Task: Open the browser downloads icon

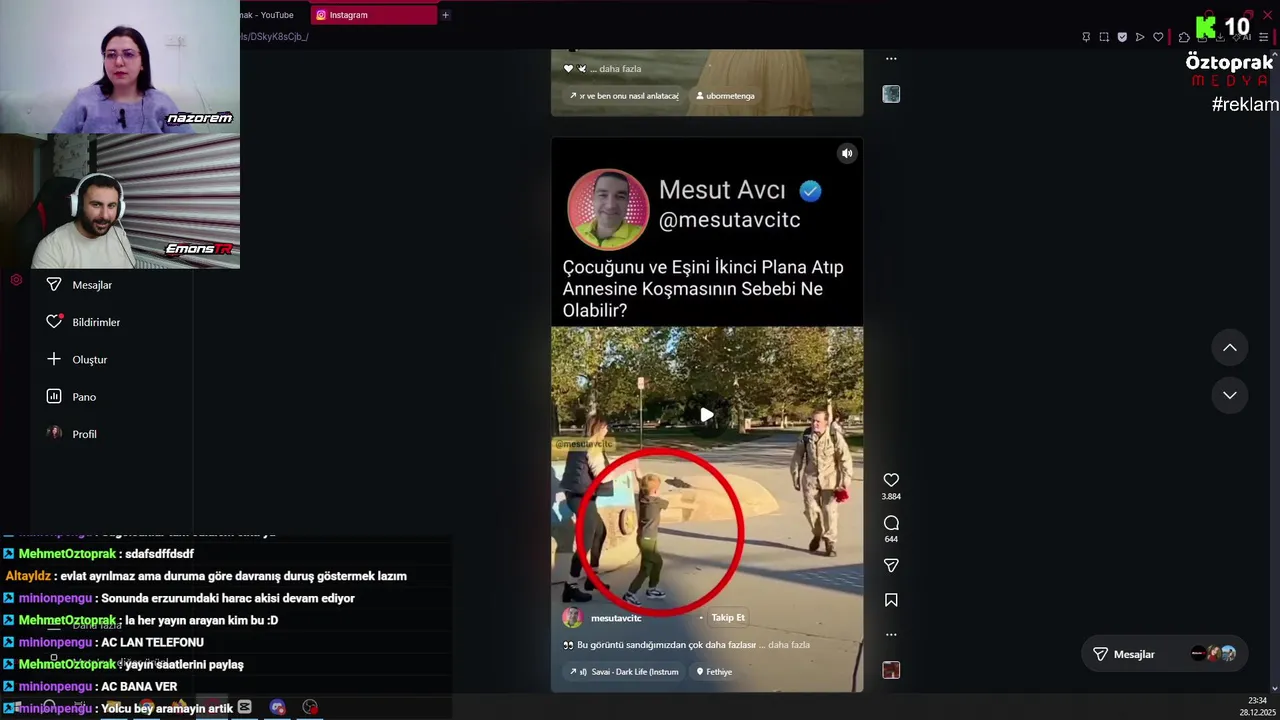Action: click(1220, 37)
